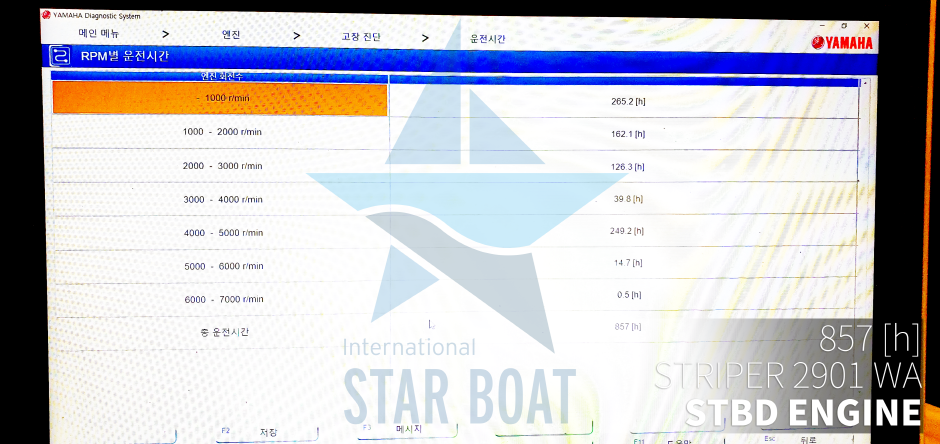This screenshot has width=940, height=444.
Task: Select the highlighted - 1000 r/min row
Action: (x=220, y=98)
